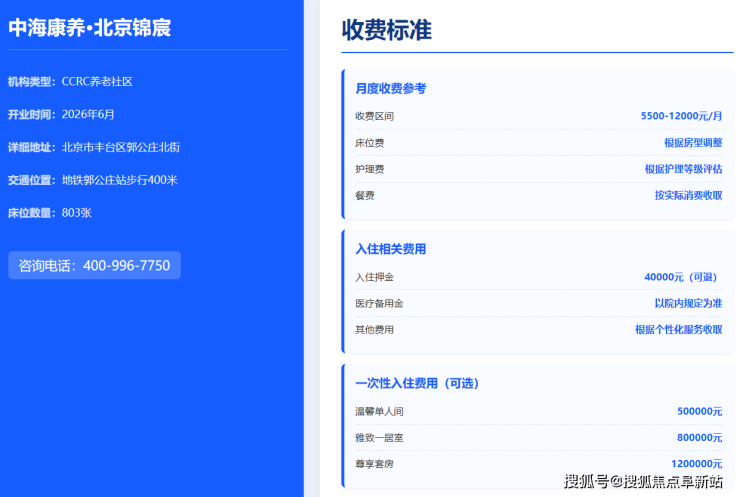Click the value 根据个性化服务收取
Image resolution: width=740 pixels, height=497 pixels.
coord(679,329)
